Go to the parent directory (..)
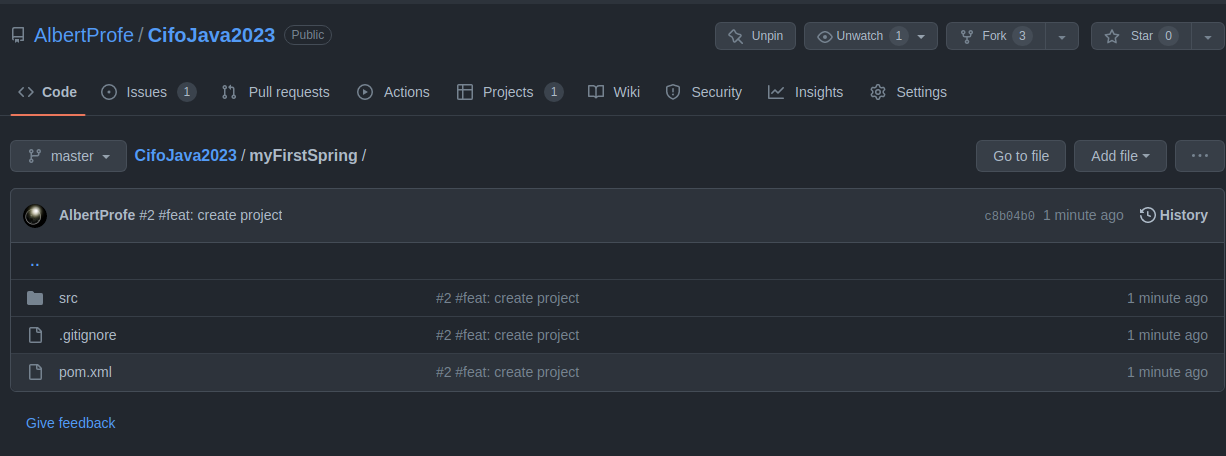This screenshot has height=456, width=1226. tap(35, 262)
